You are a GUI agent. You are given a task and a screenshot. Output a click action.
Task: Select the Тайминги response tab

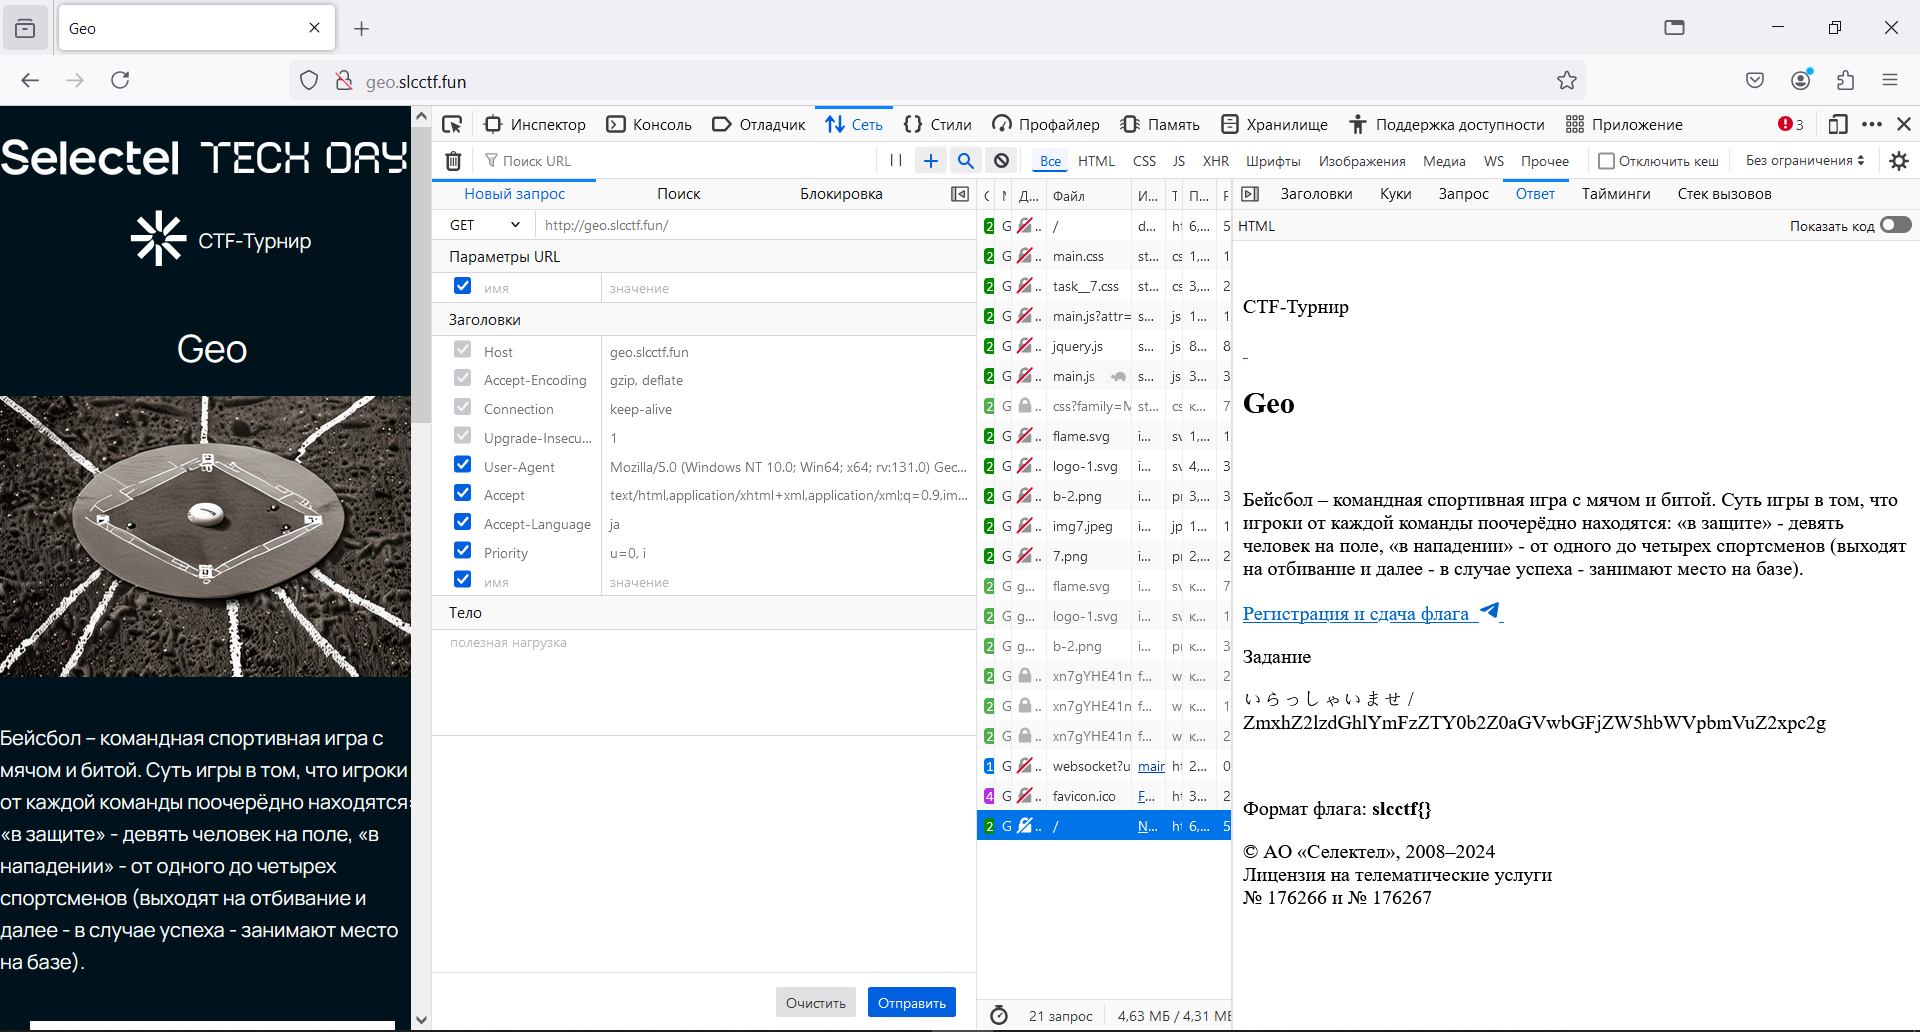pyautogui.click(x=1616, y=194)
